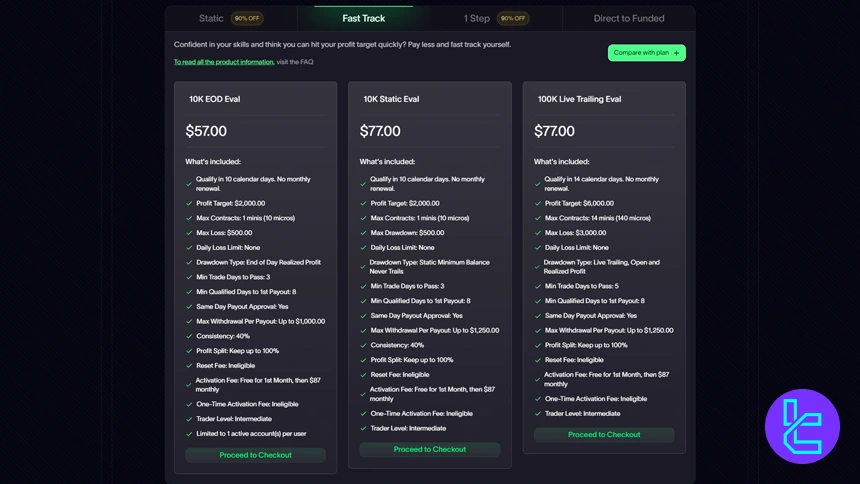The image size is (860, 484).
Task: Proceed to Checkout for 10K Static Eval
Action: pyautogui.click(x=429, y=449)
